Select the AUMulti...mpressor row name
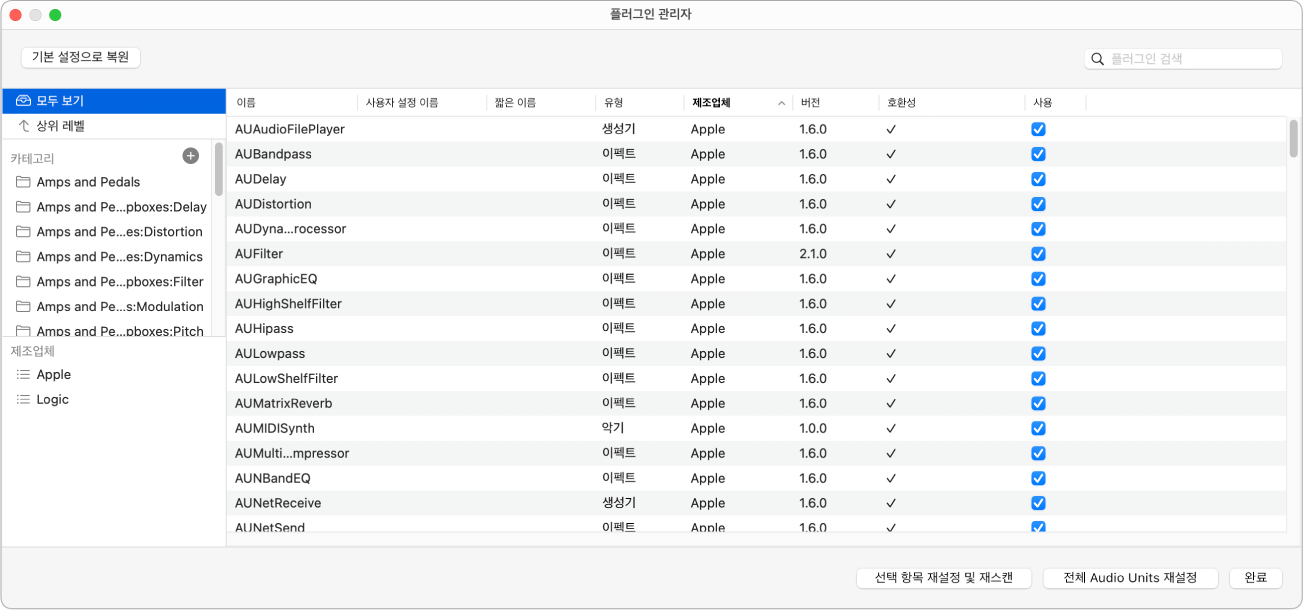Image resolution: width=1303 pixels, height=612 pixels. tap(292, 453)
